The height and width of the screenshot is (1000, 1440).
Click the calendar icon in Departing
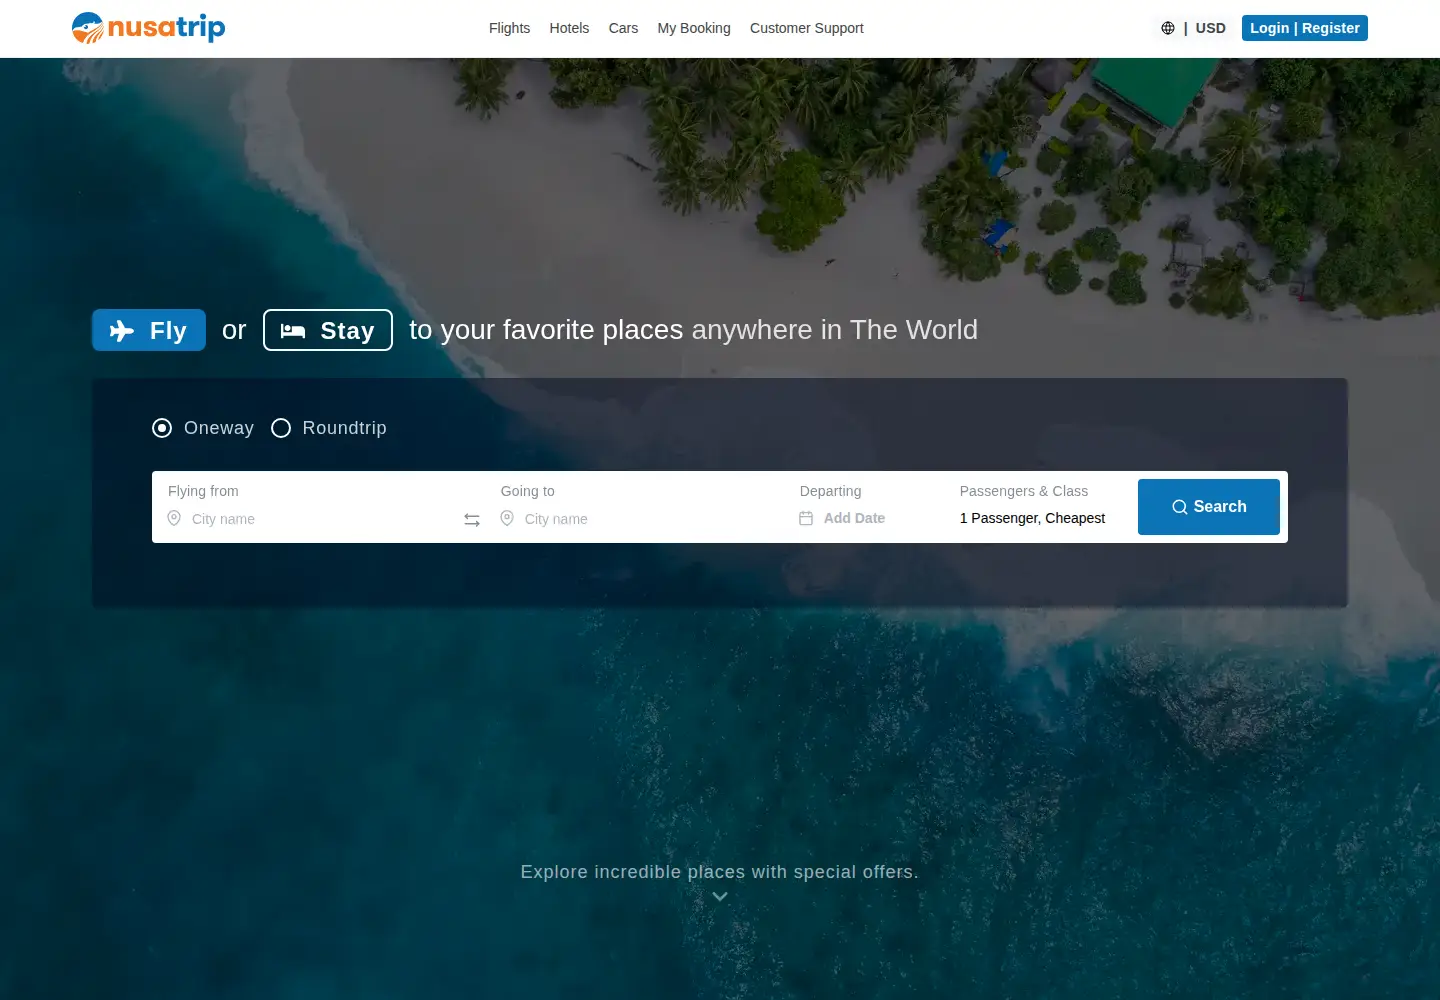point(806,518)
